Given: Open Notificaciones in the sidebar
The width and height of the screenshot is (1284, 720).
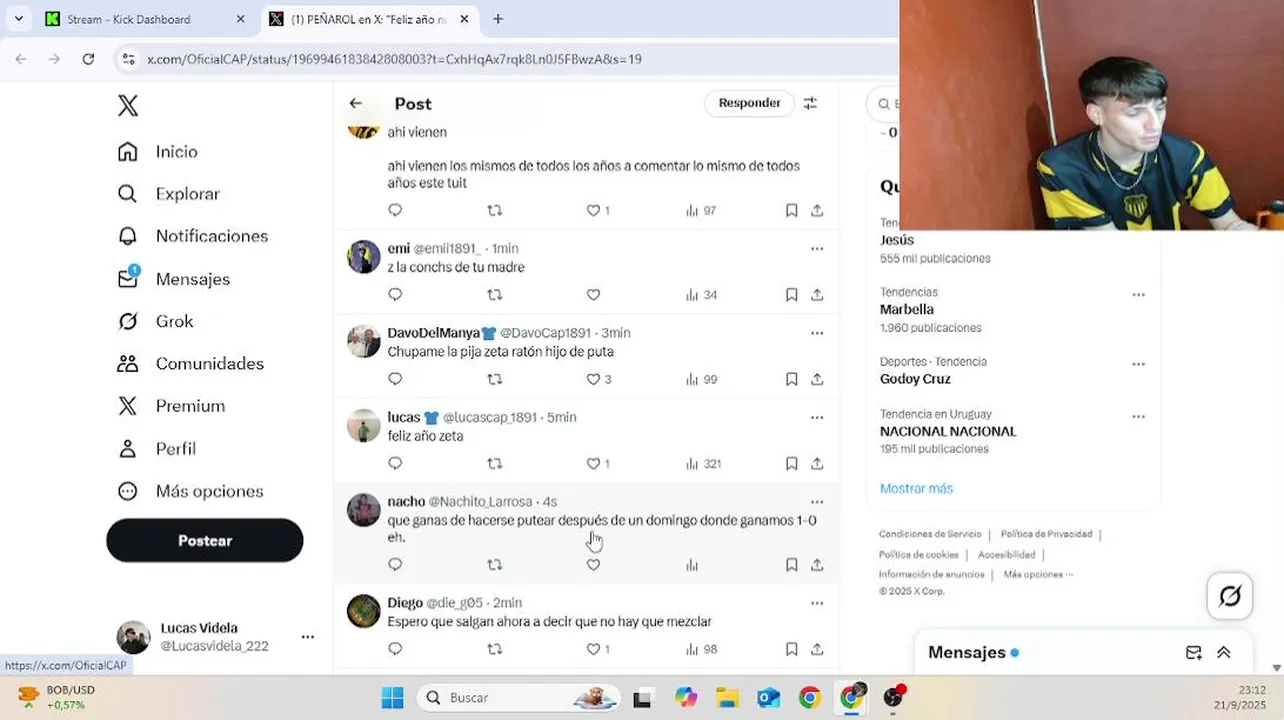Looking at the screenshot, I should click(x=192, y=236).
